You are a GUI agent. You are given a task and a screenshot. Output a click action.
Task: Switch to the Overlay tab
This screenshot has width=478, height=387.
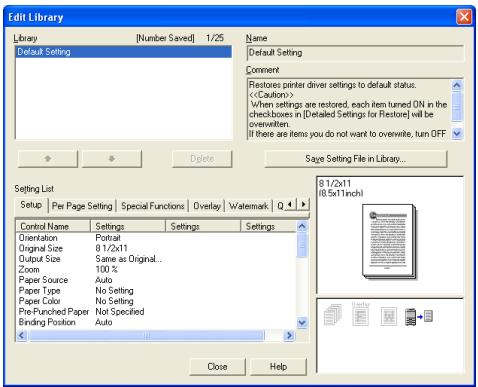tap(207, 206)
